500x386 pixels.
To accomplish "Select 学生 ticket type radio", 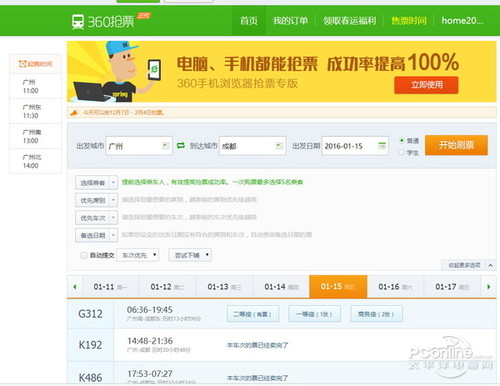I will point(402,152).
